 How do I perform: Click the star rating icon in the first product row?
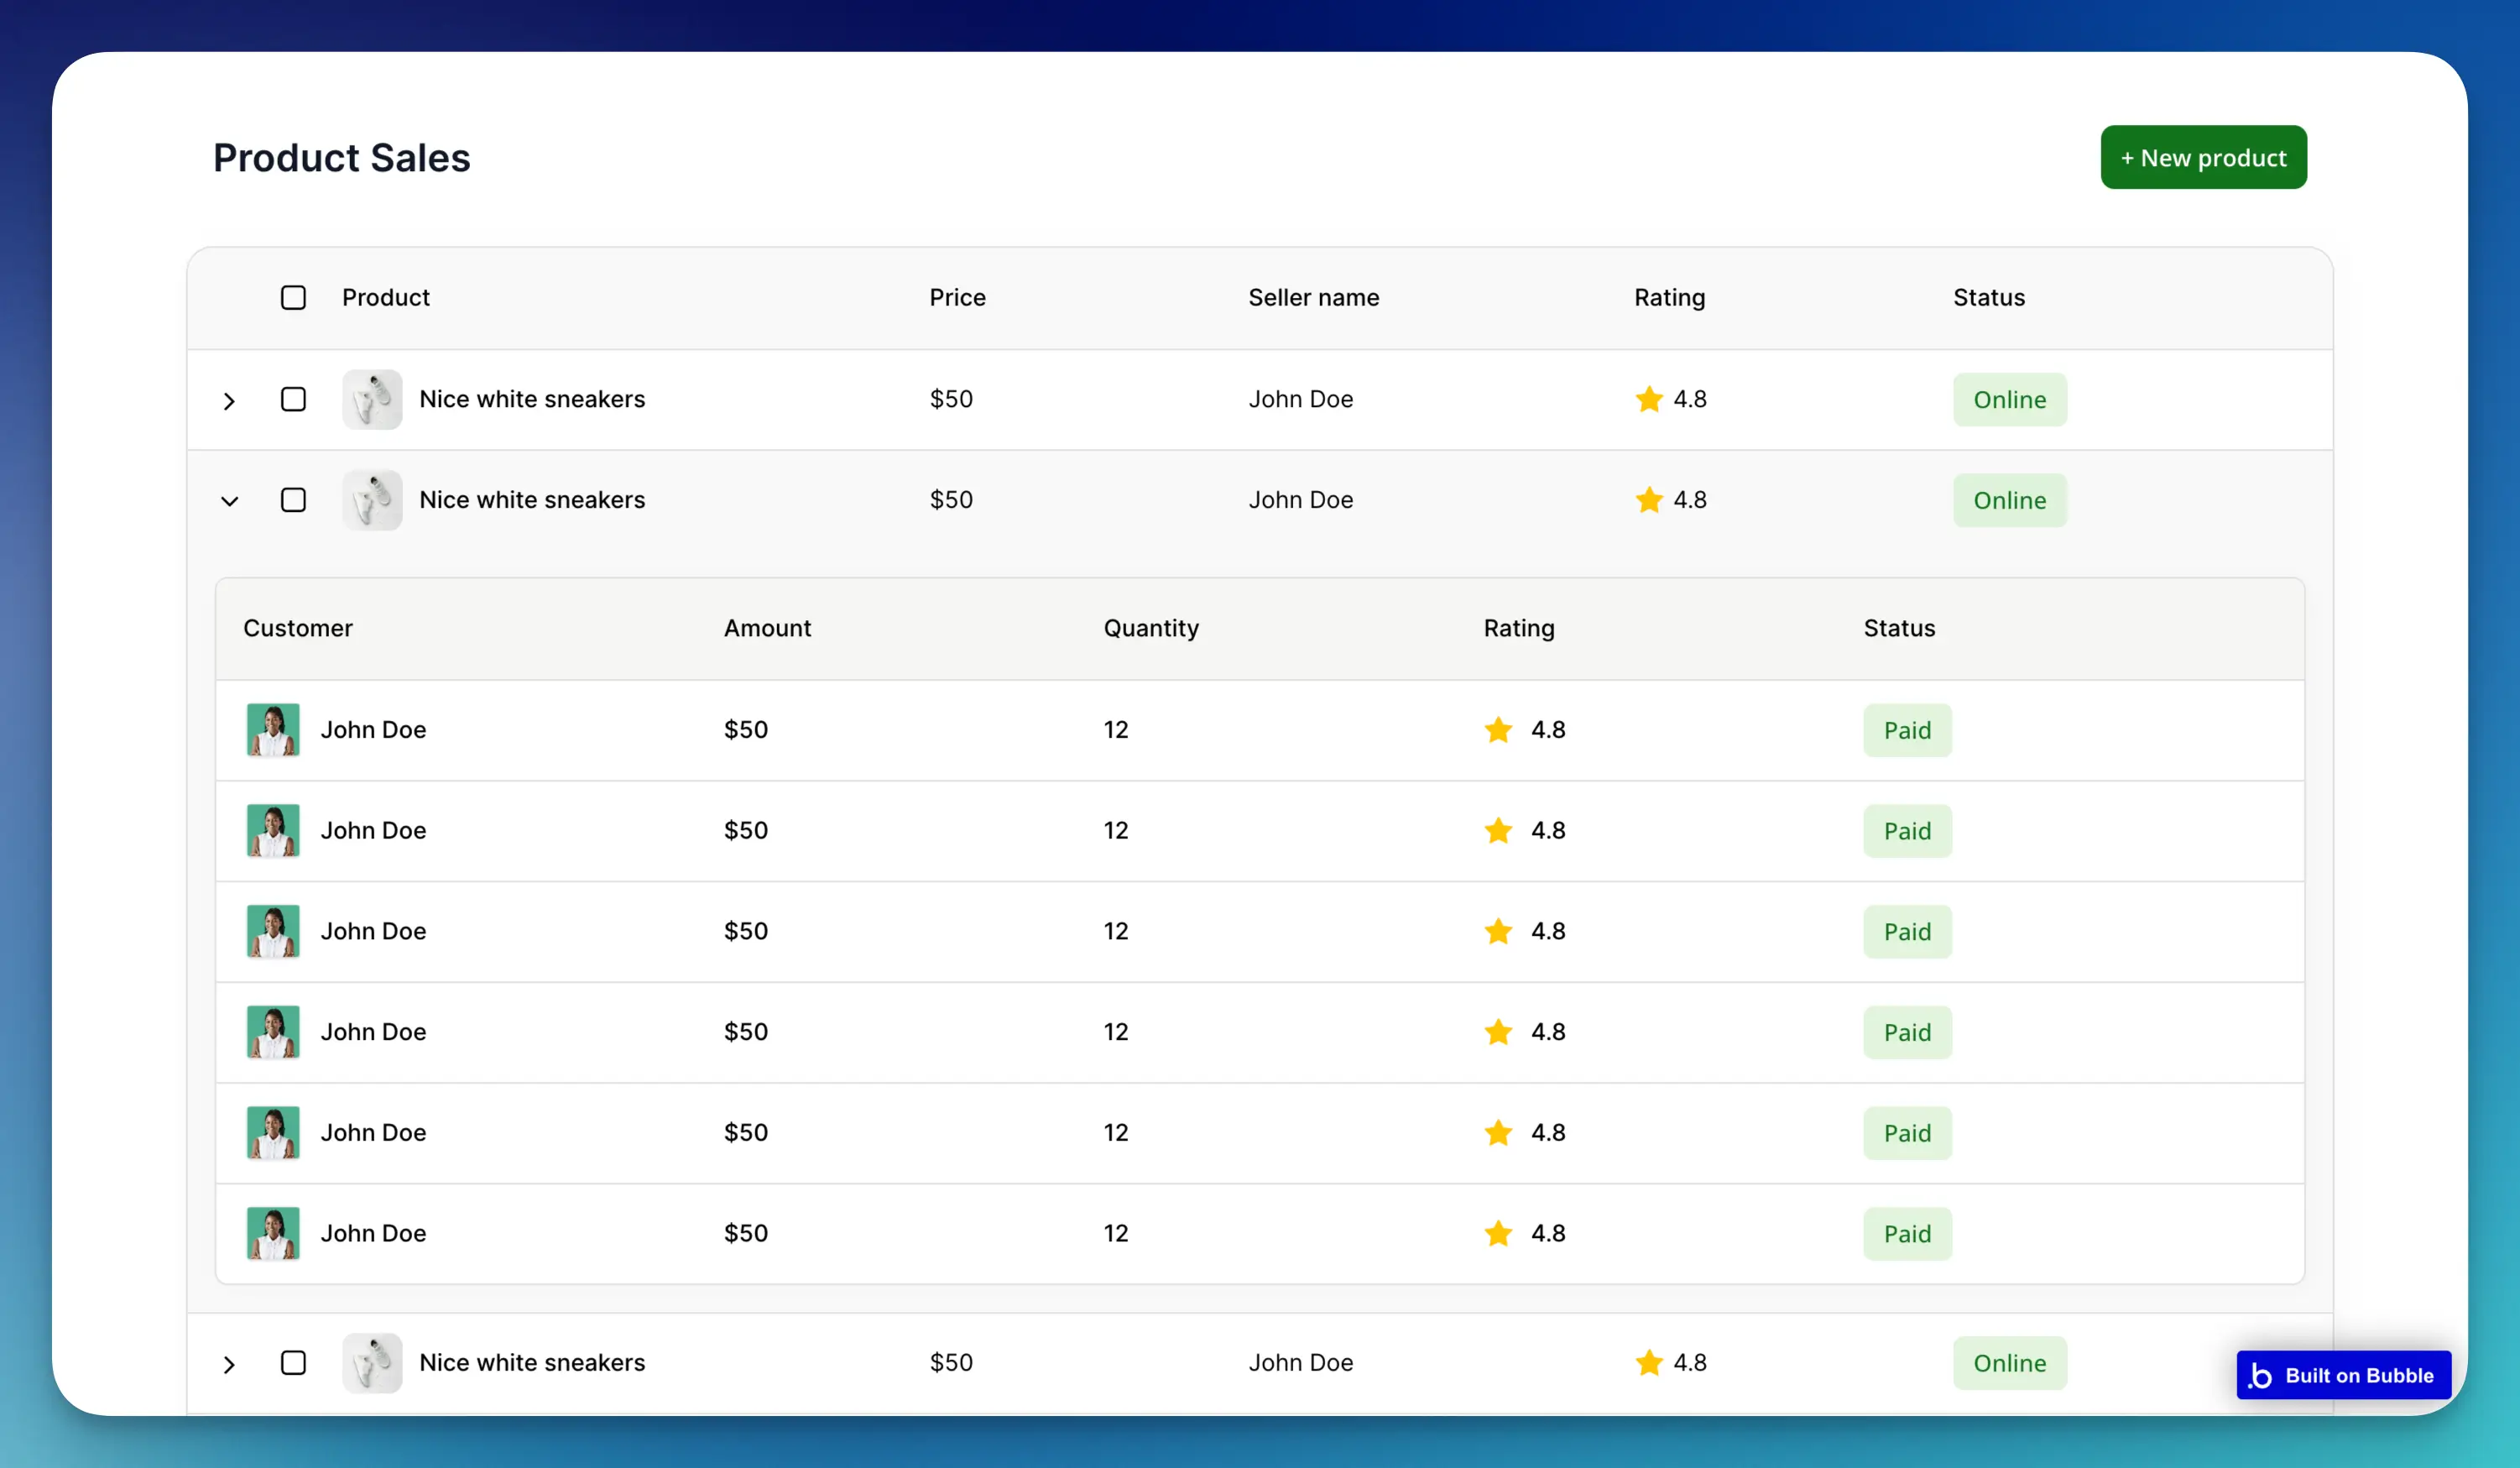point(1649,399)
